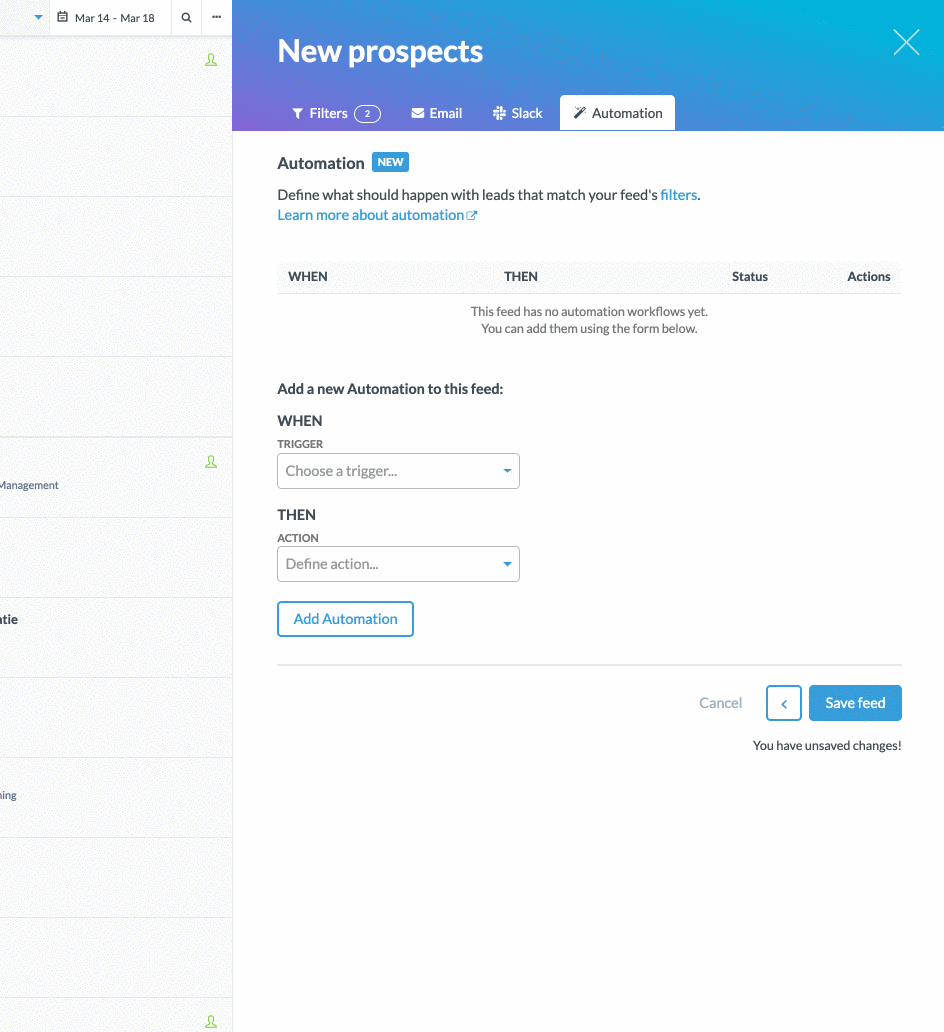
Task: Click Cancel to discard changes
Action: (x=720, y=703)
